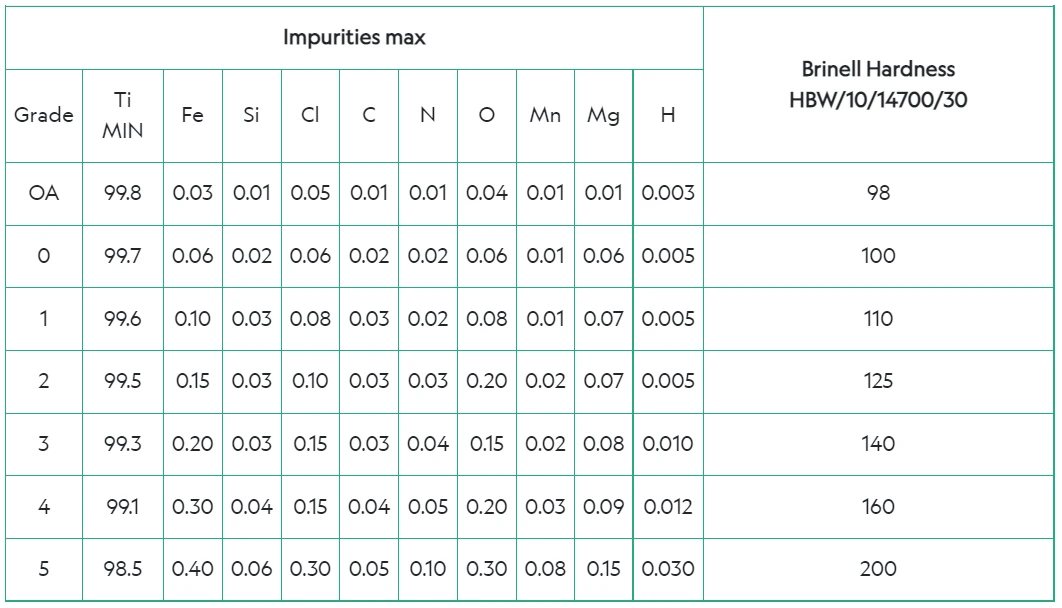This screenshot has height=608, width=1062.
Task: Select the 0.030 hydrogen value
Action: 668,569
